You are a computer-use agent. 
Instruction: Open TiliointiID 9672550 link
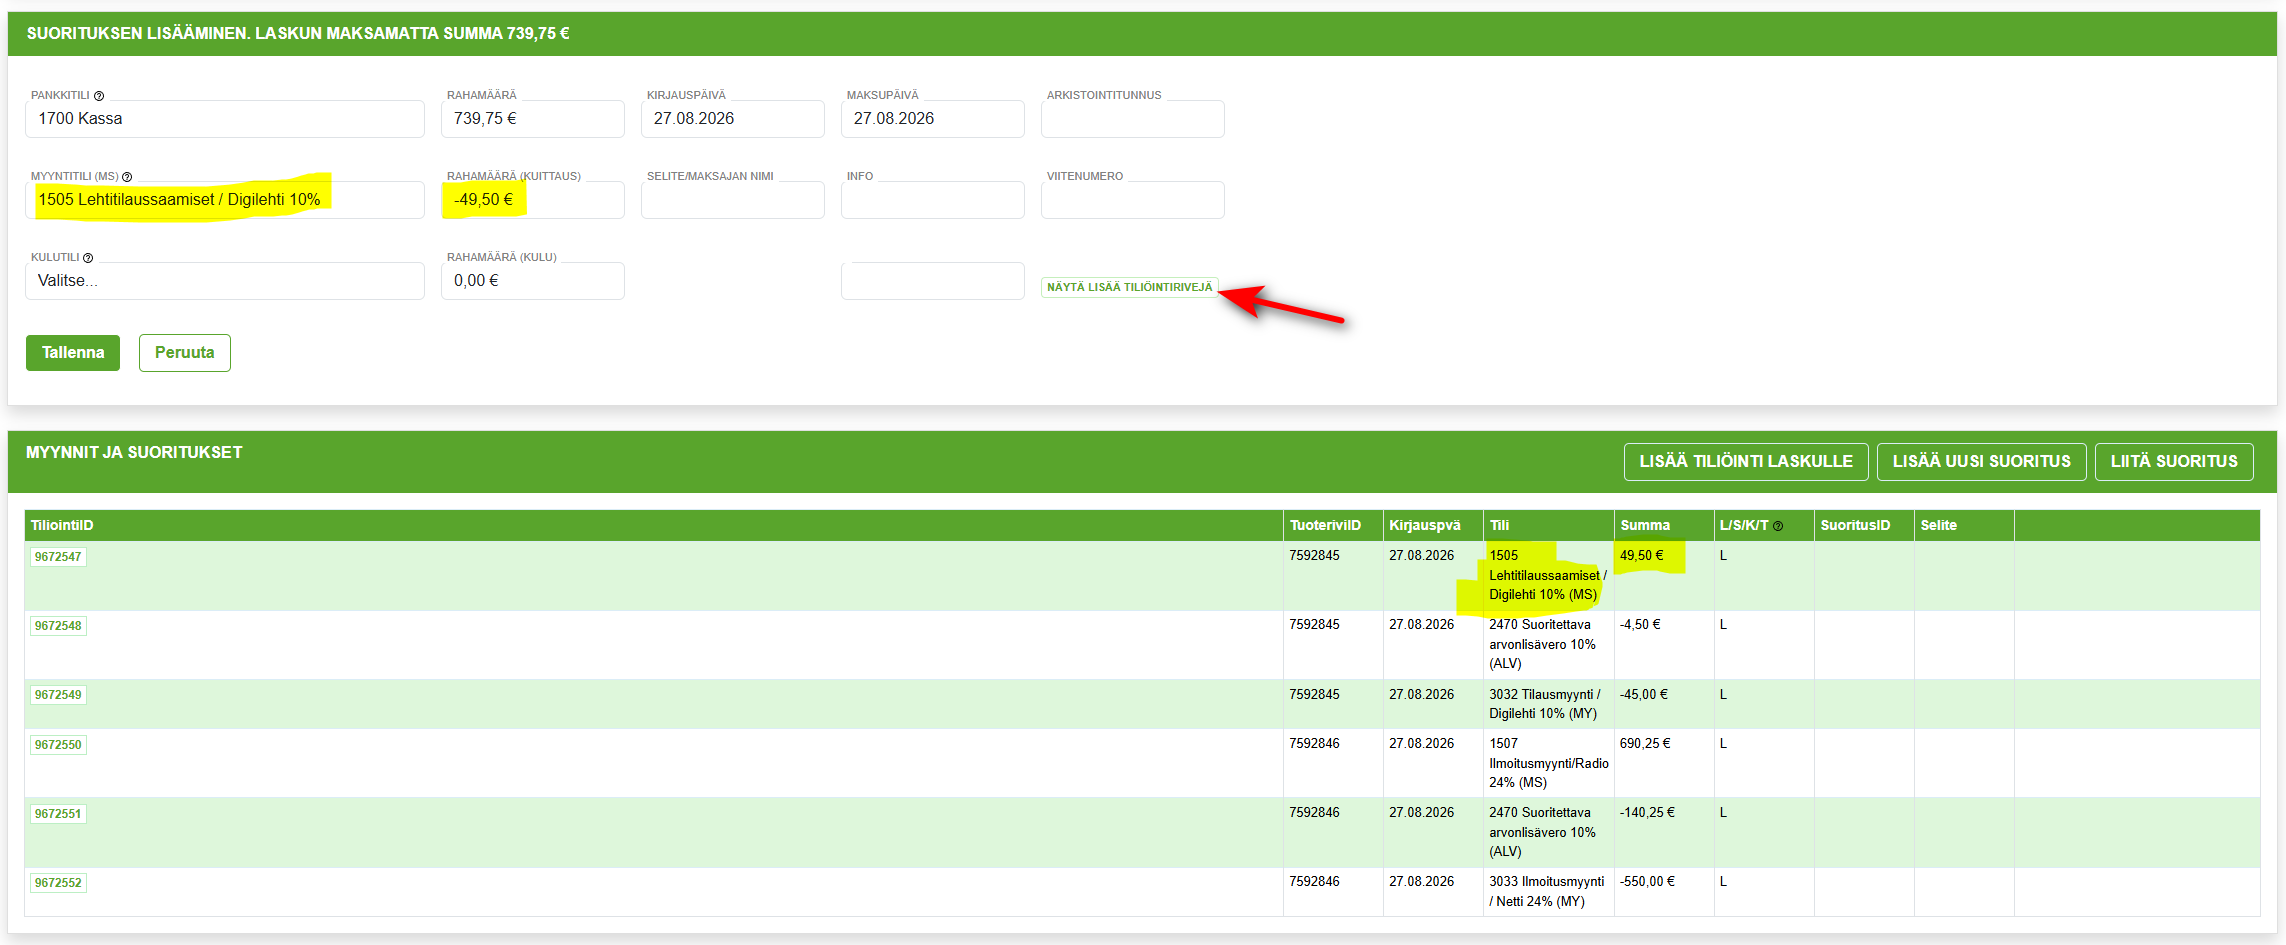[58, 745]
